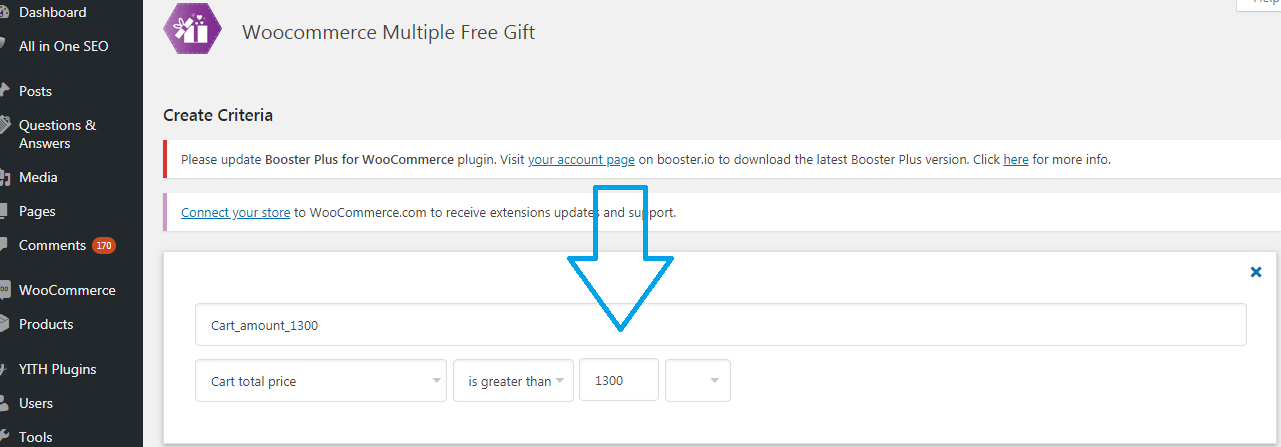
Task: Open the 'Cart total price' dropdown
Action: coord(321,381)
